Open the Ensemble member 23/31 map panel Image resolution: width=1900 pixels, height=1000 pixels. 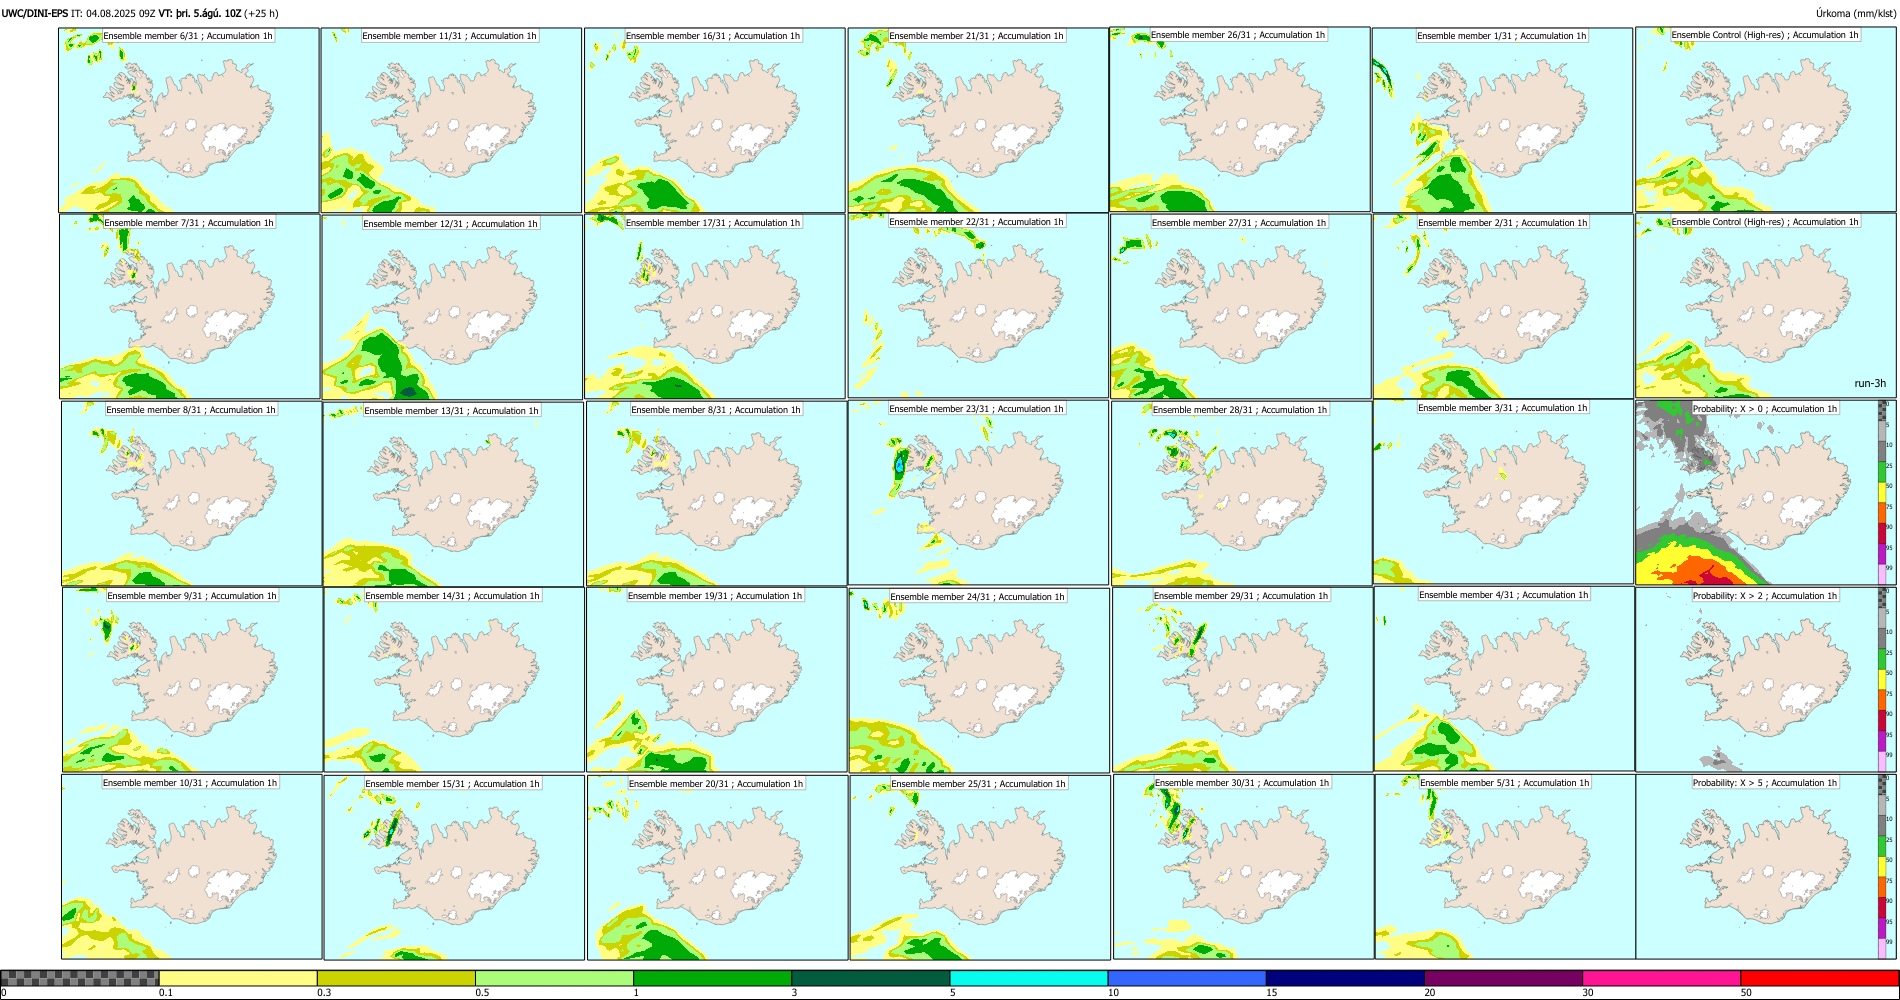978,493
